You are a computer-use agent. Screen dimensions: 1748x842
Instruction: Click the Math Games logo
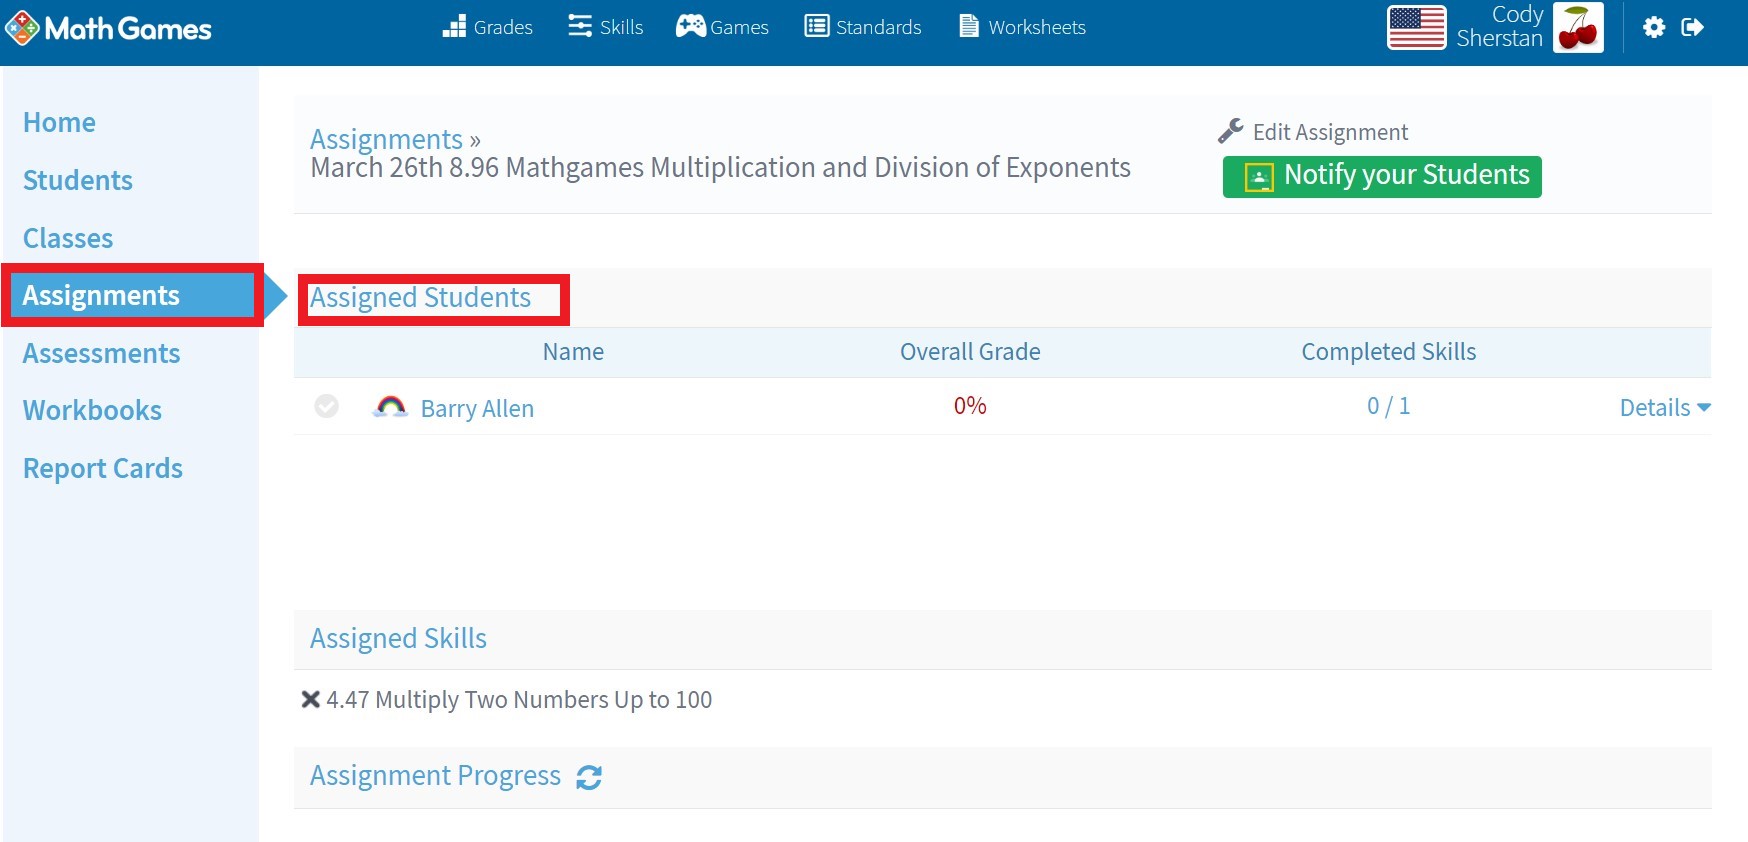[x=108, y=28]
